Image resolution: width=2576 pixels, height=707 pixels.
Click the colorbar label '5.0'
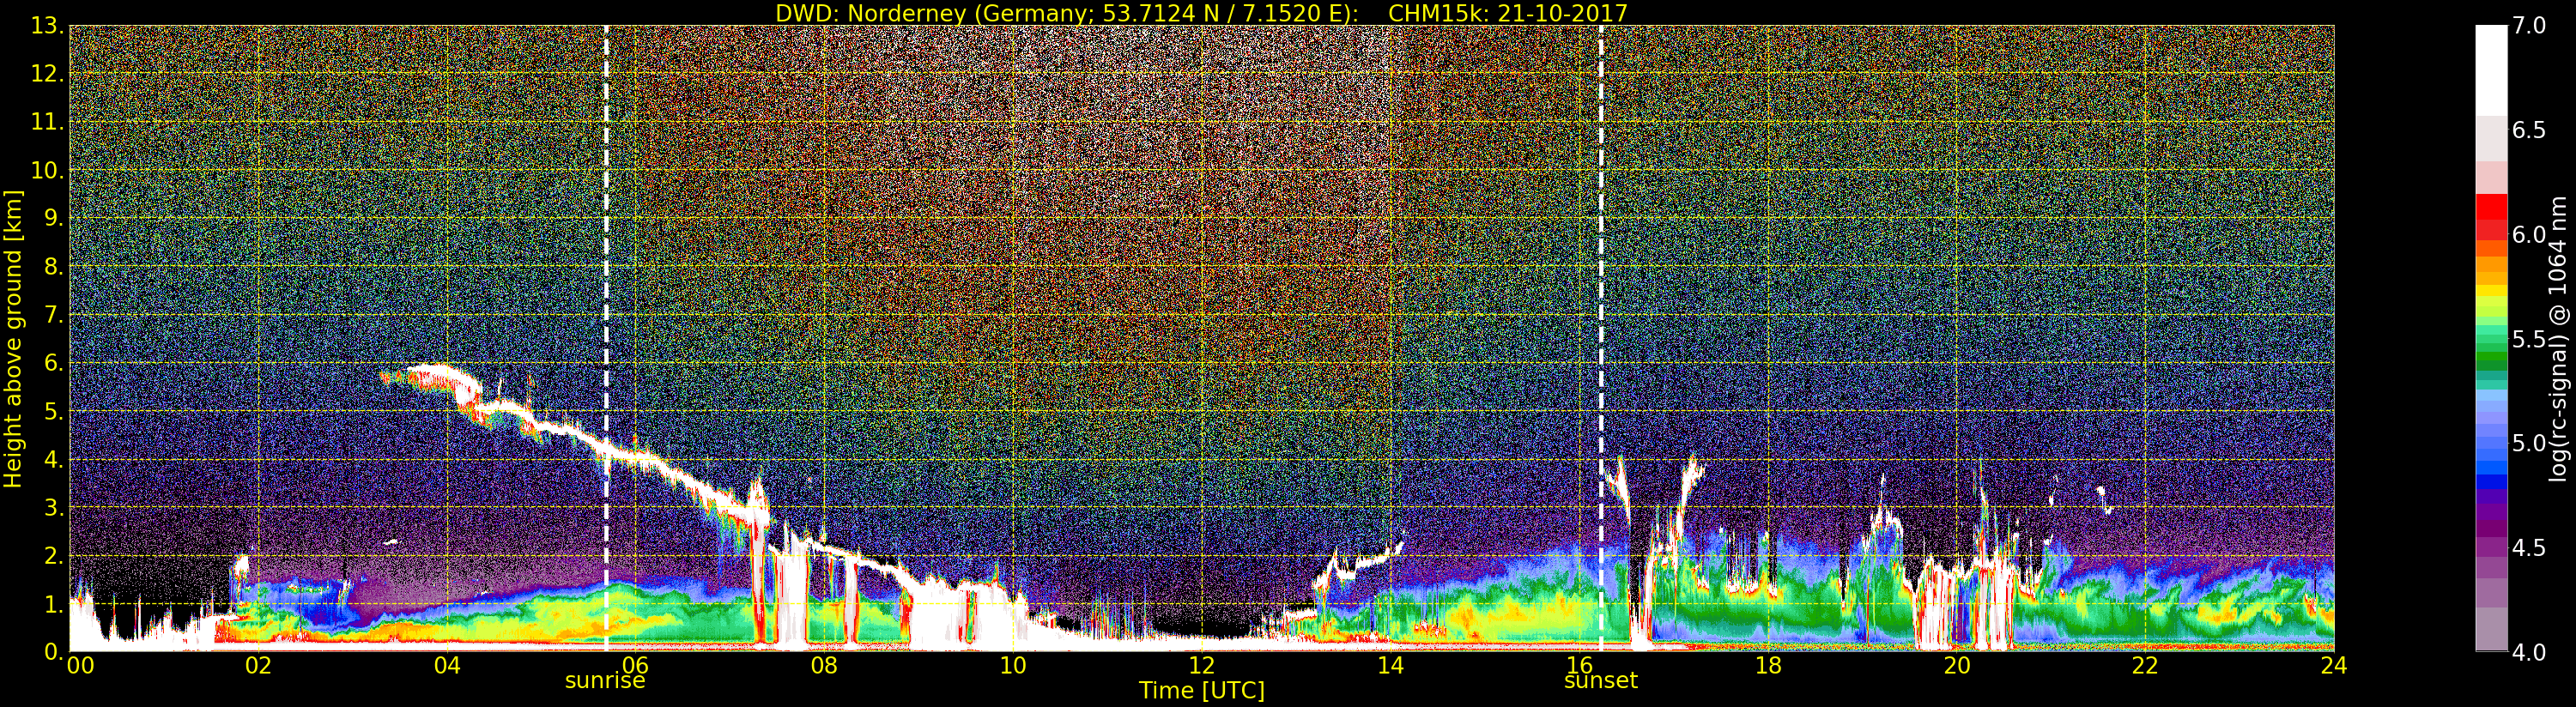(2529, 443)
